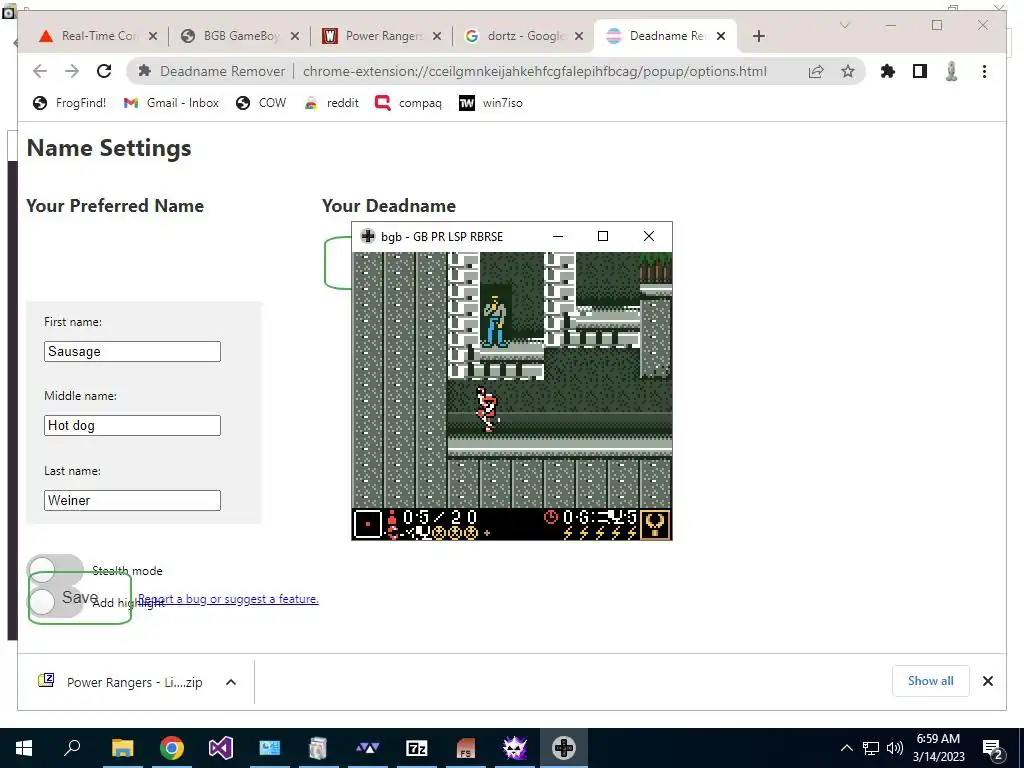
Task: Go back to the previous page
Action: click(x=40, y=71)
